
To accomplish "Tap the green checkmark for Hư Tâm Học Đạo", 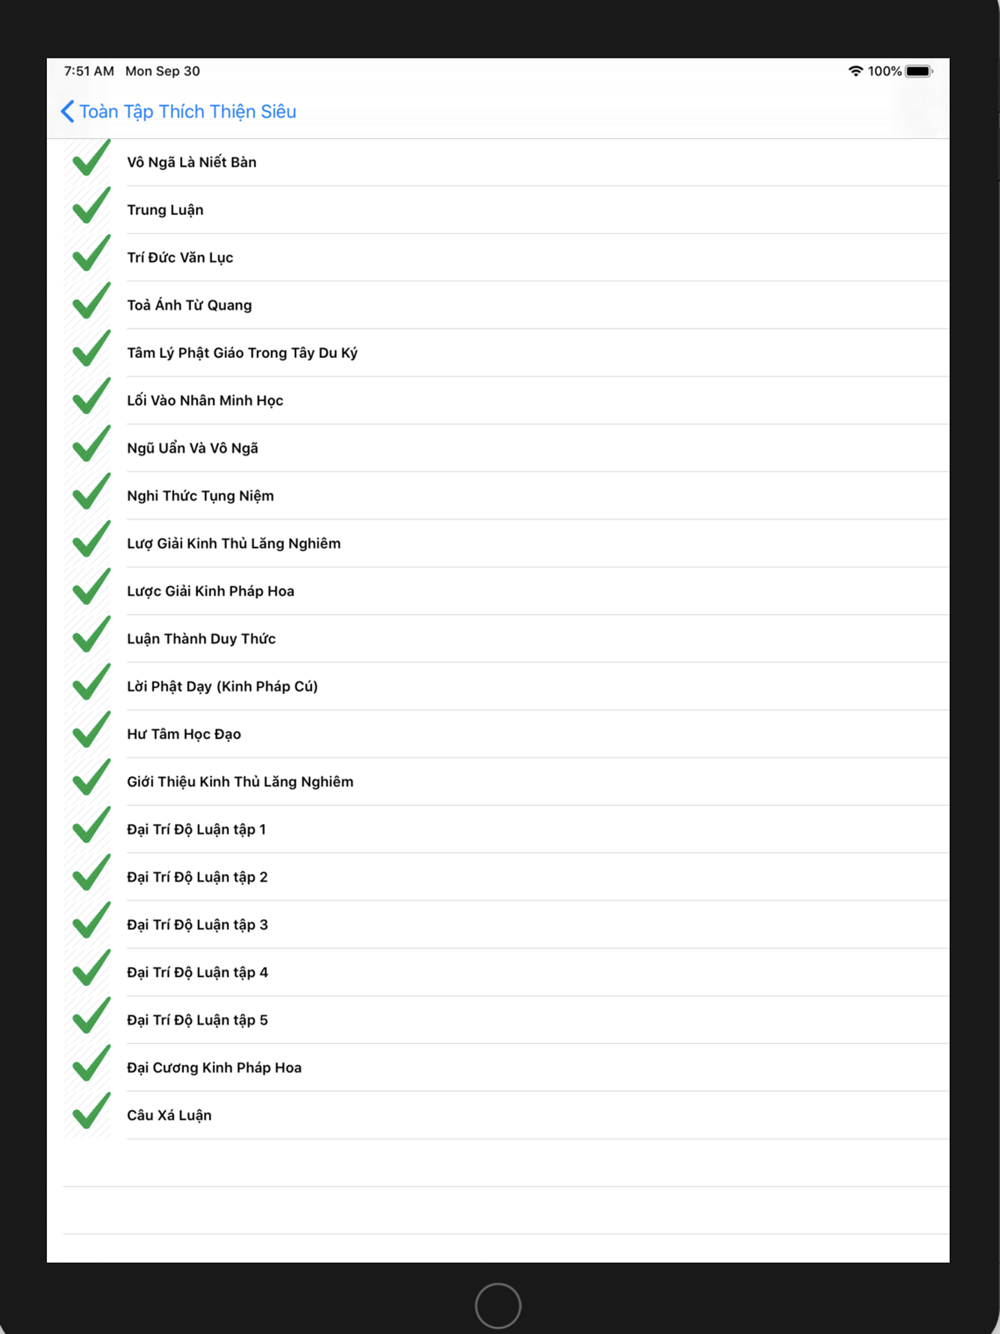I will tap(91, 731).
